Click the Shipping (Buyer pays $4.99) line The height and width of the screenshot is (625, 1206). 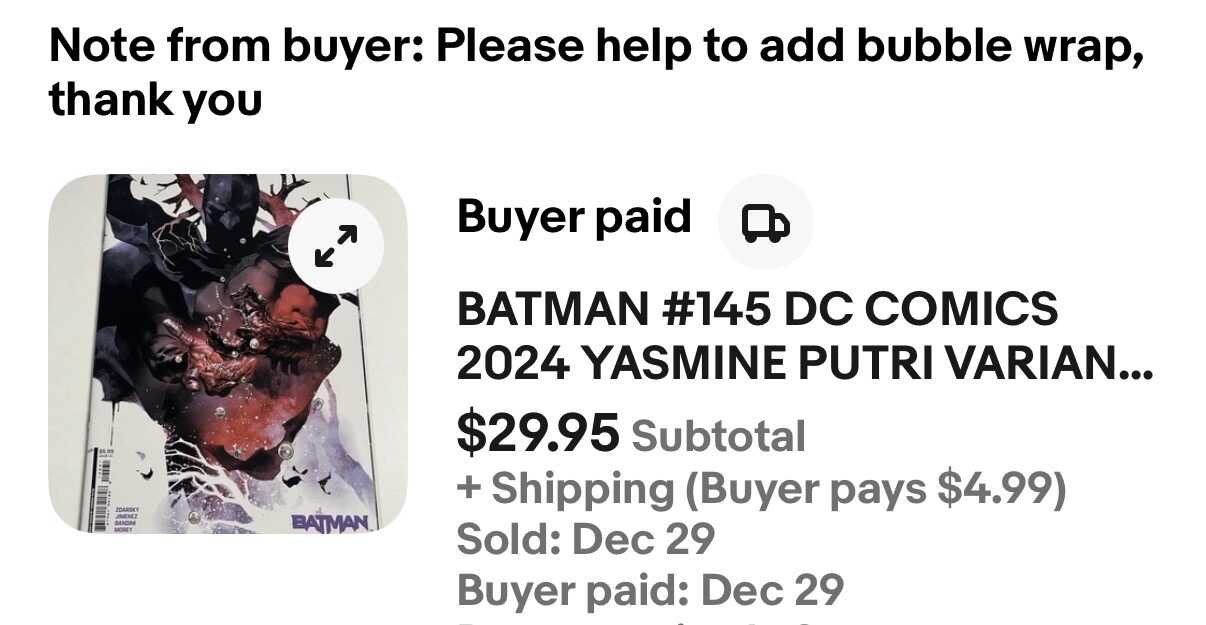761,488
